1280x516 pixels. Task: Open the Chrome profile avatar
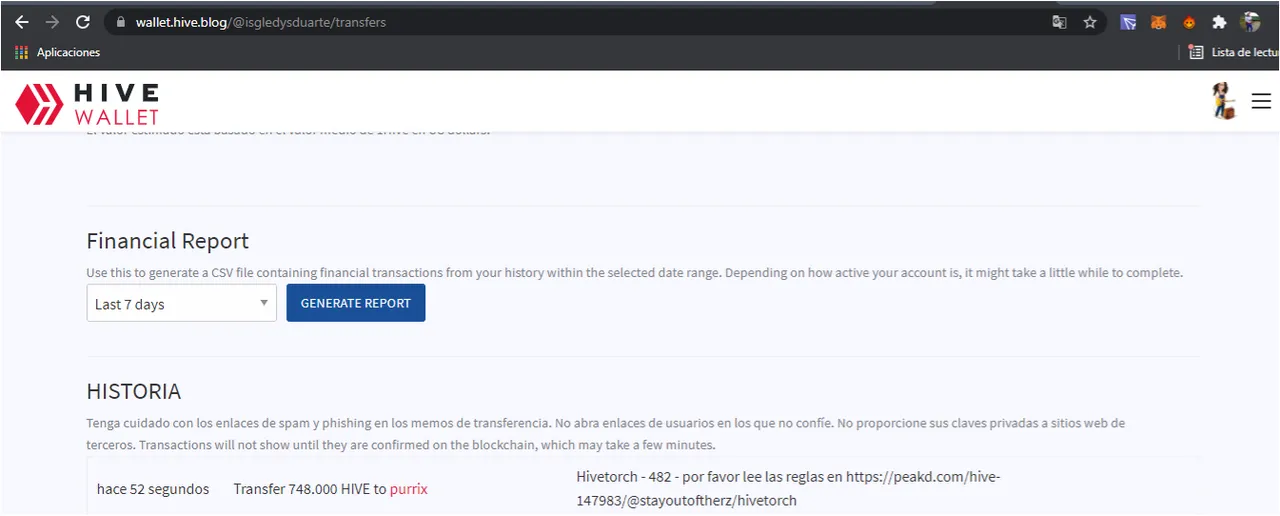tap(1250, 22)
